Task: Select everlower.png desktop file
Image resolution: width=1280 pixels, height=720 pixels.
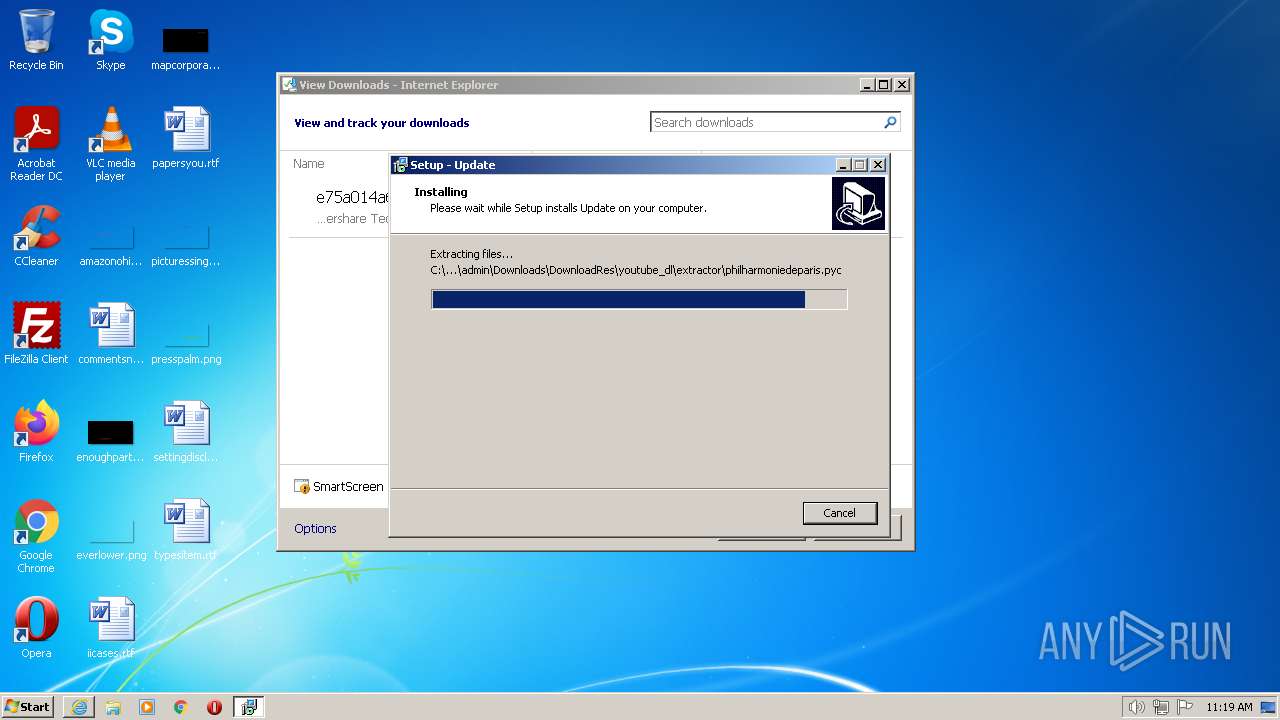Action: click(x=111, y=540)
